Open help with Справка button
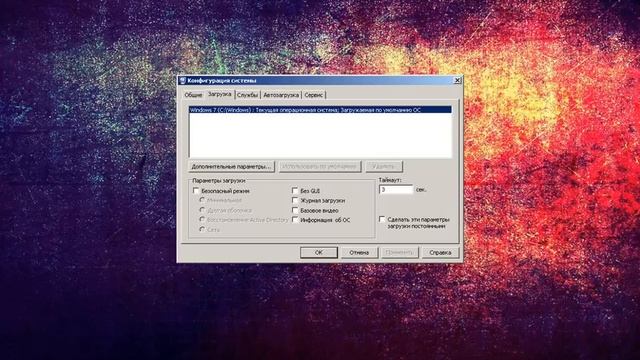This screenshot has width=640, height=360. 440,253
